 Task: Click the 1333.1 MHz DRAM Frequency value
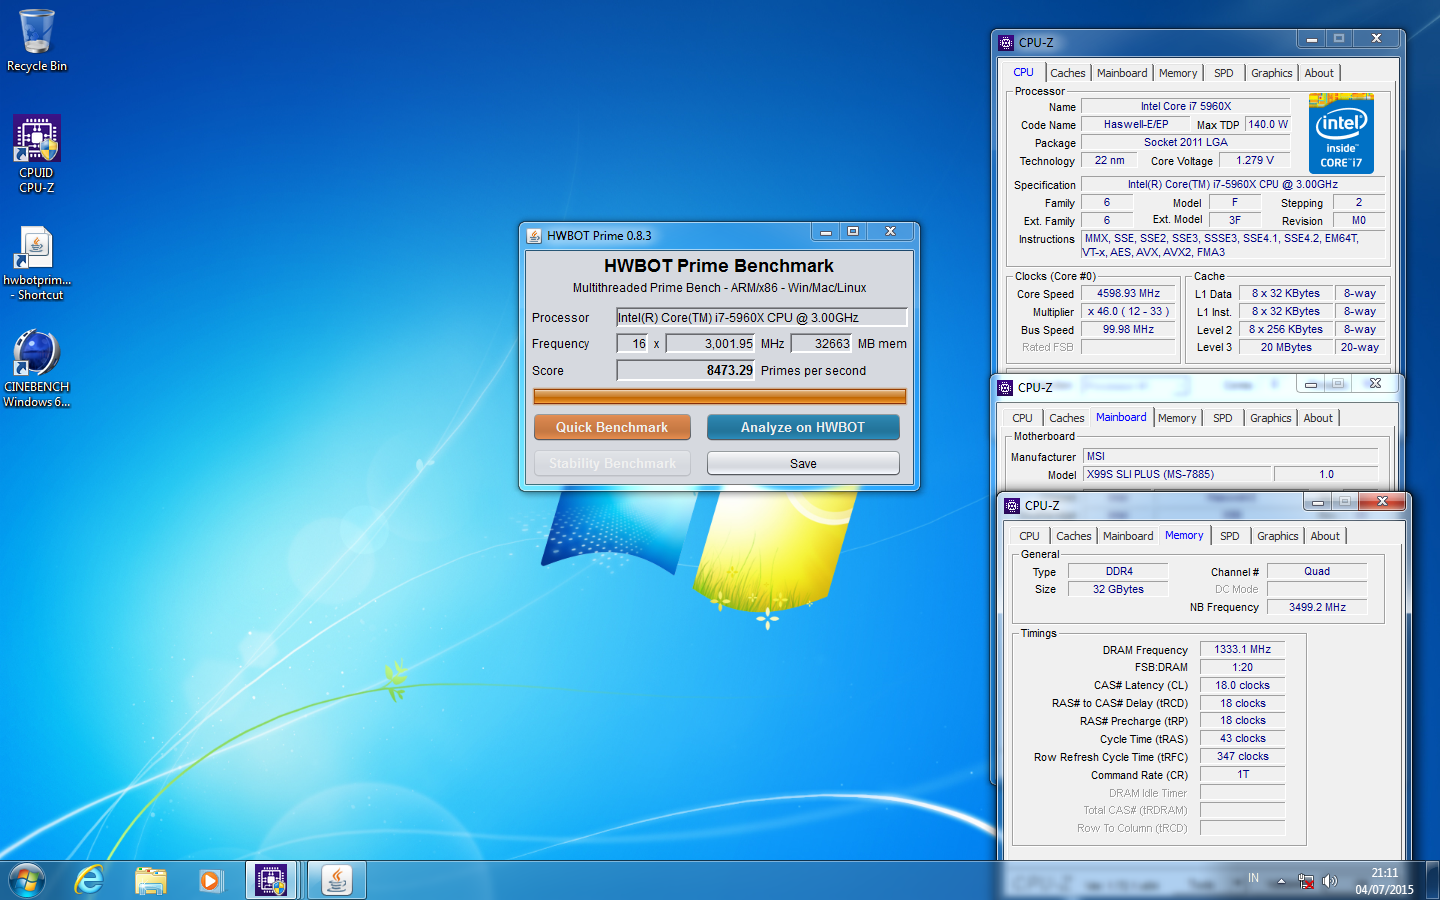1242,650
